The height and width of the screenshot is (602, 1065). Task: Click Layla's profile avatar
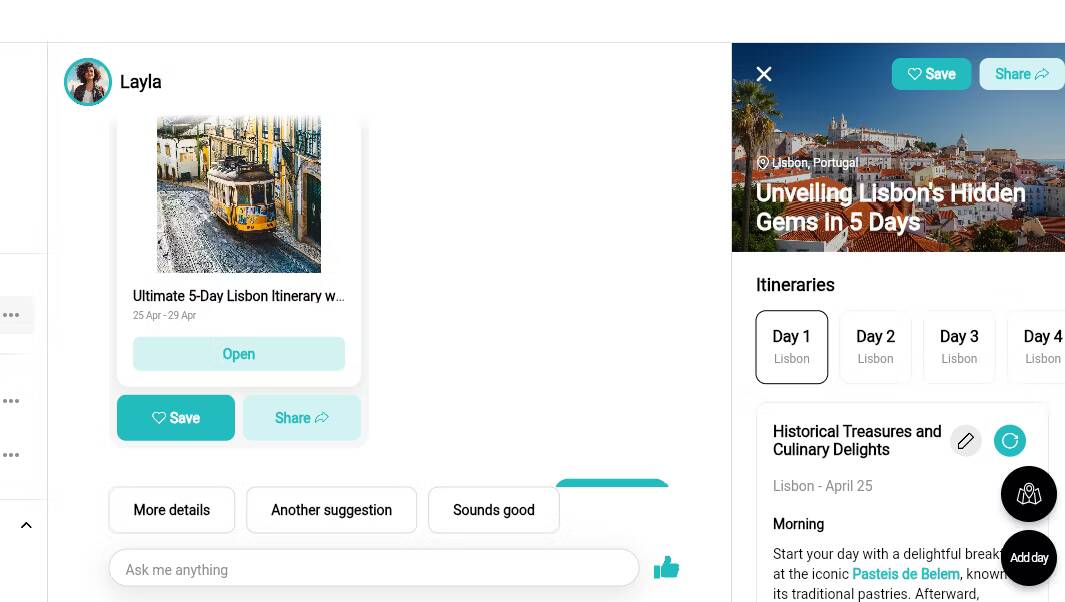coord(88,81)
